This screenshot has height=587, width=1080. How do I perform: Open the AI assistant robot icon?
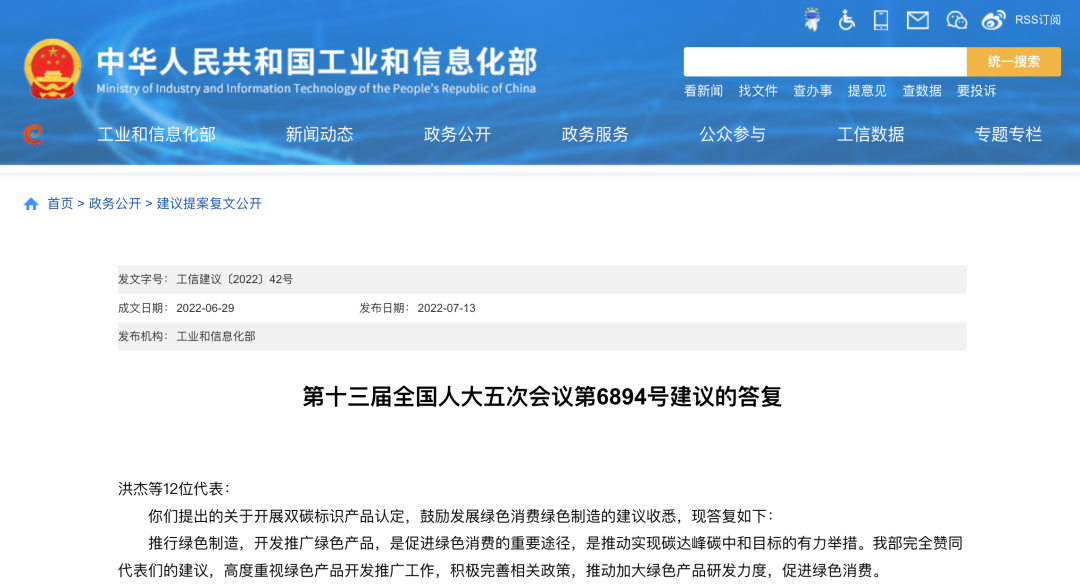(813, 19)
